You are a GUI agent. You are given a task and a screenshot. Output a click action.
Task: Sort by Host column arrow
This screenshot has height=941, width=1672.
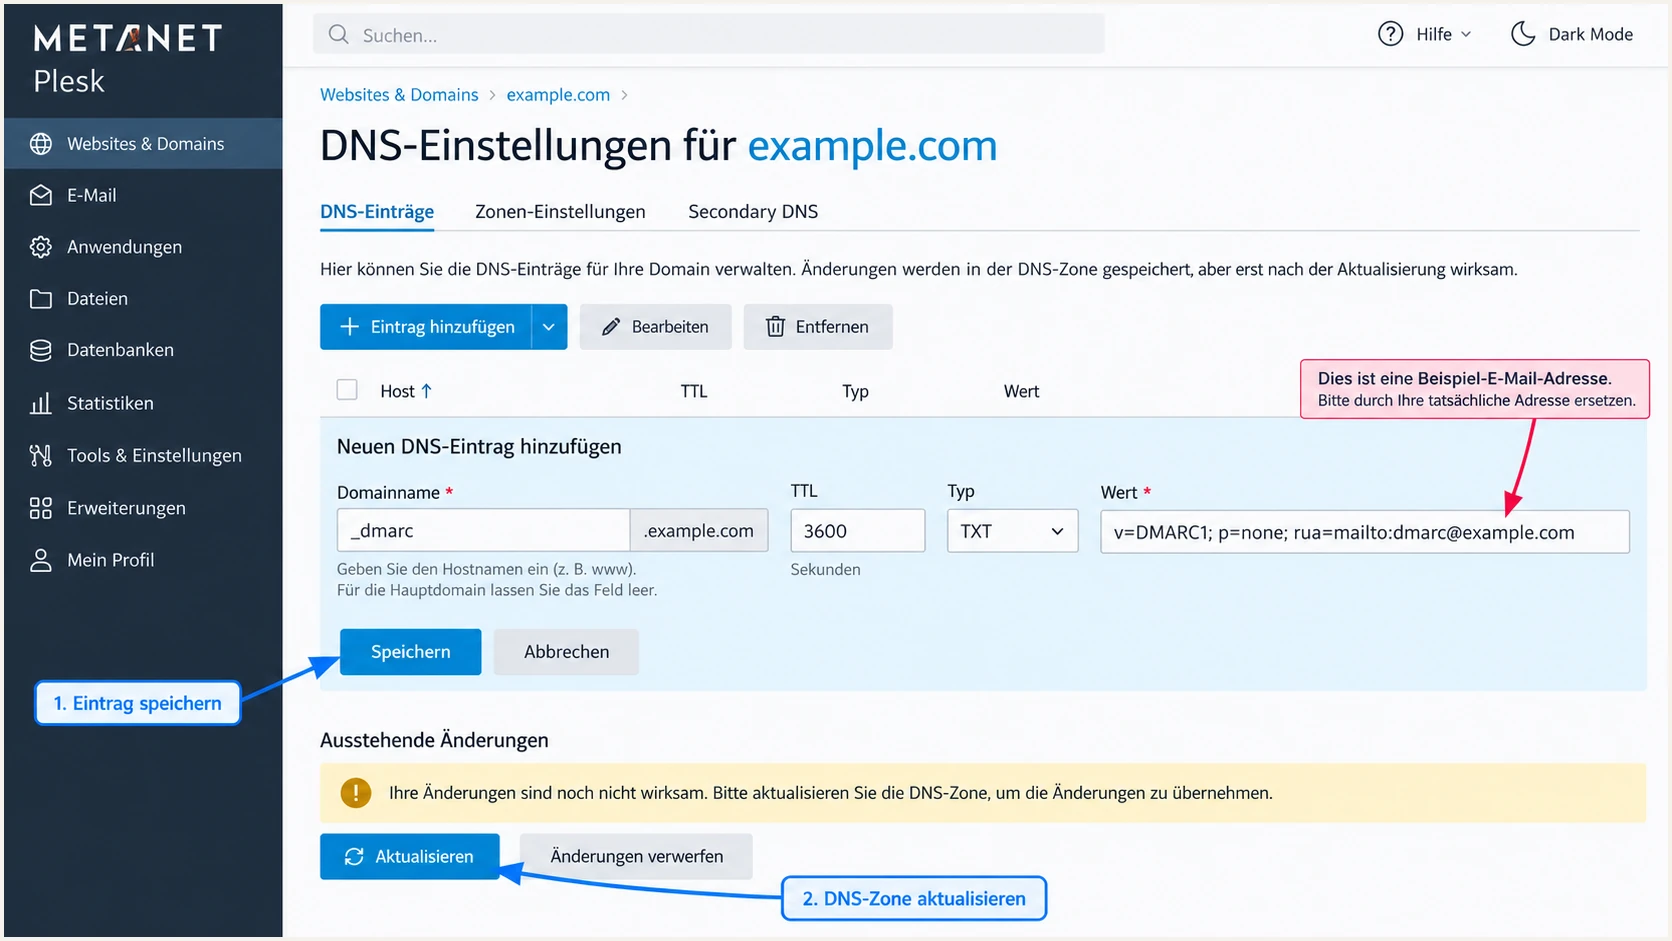point(426,391)
